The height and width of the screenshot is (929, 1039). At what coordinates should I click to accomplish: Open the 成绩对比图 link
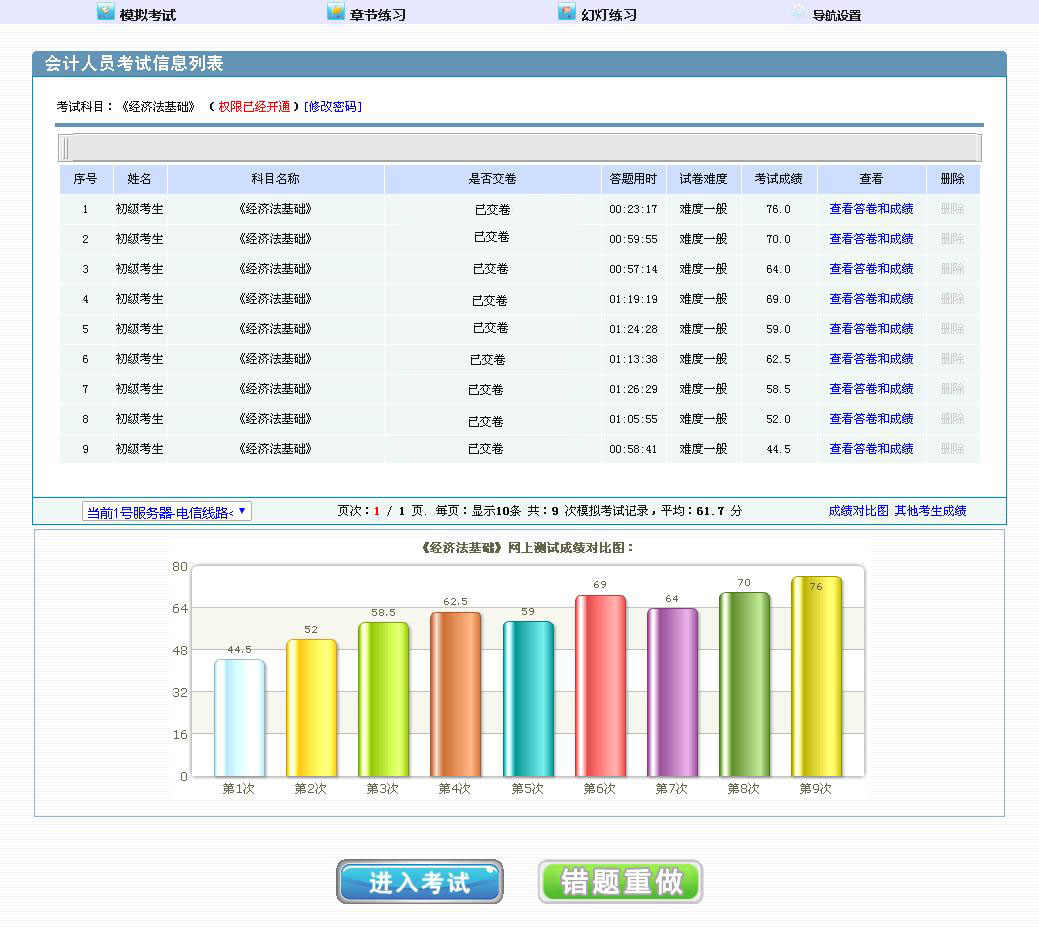pyautogui.click(x=858, y=511)
